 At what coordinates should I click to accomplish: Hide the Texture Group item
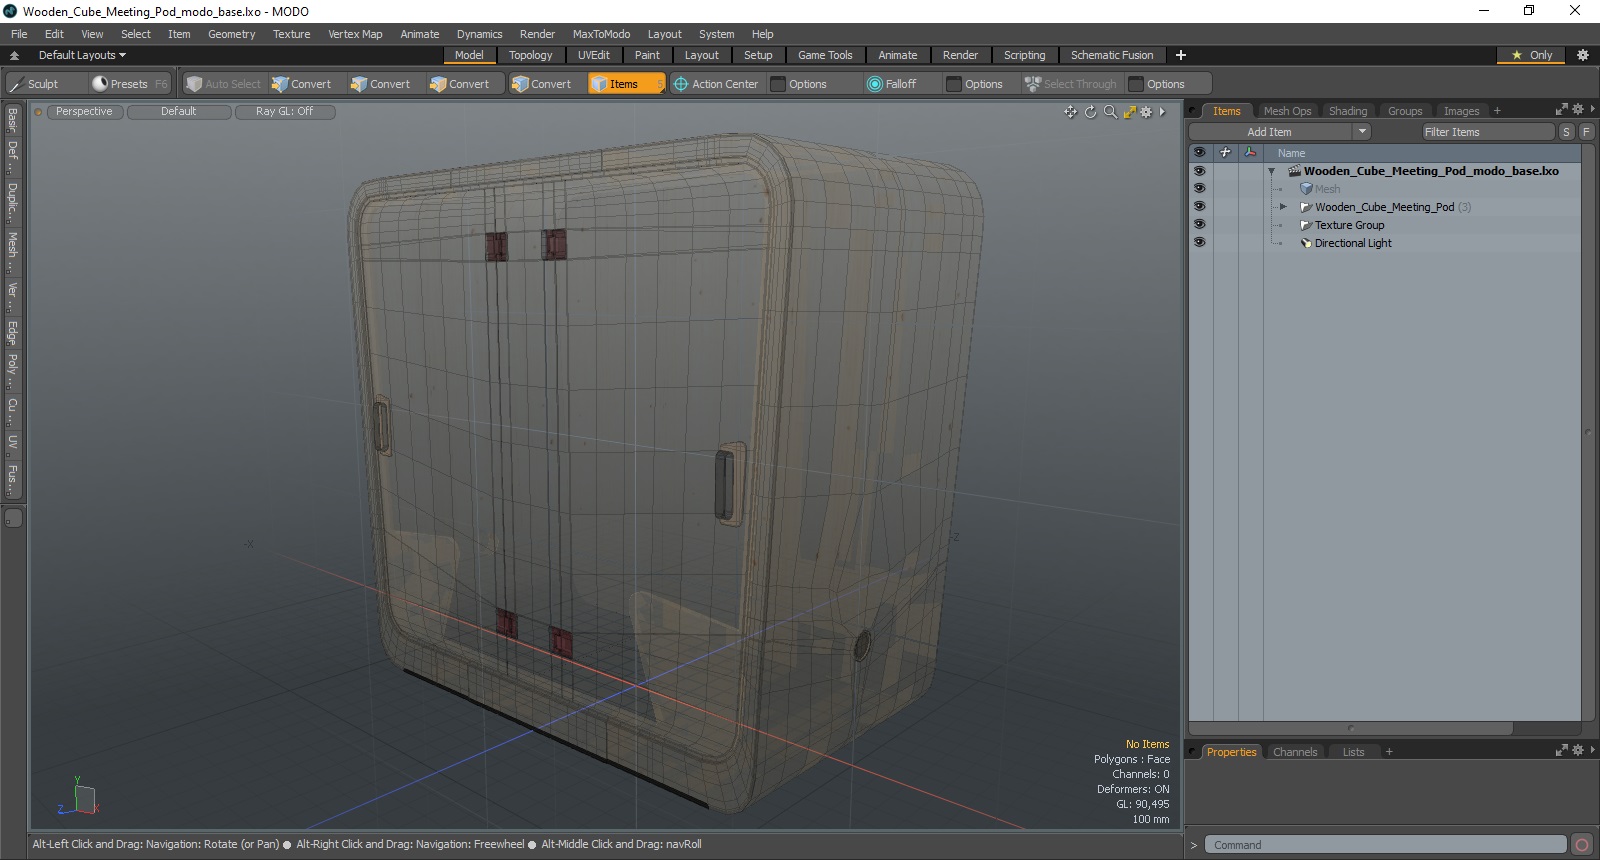pos(1199,225)
